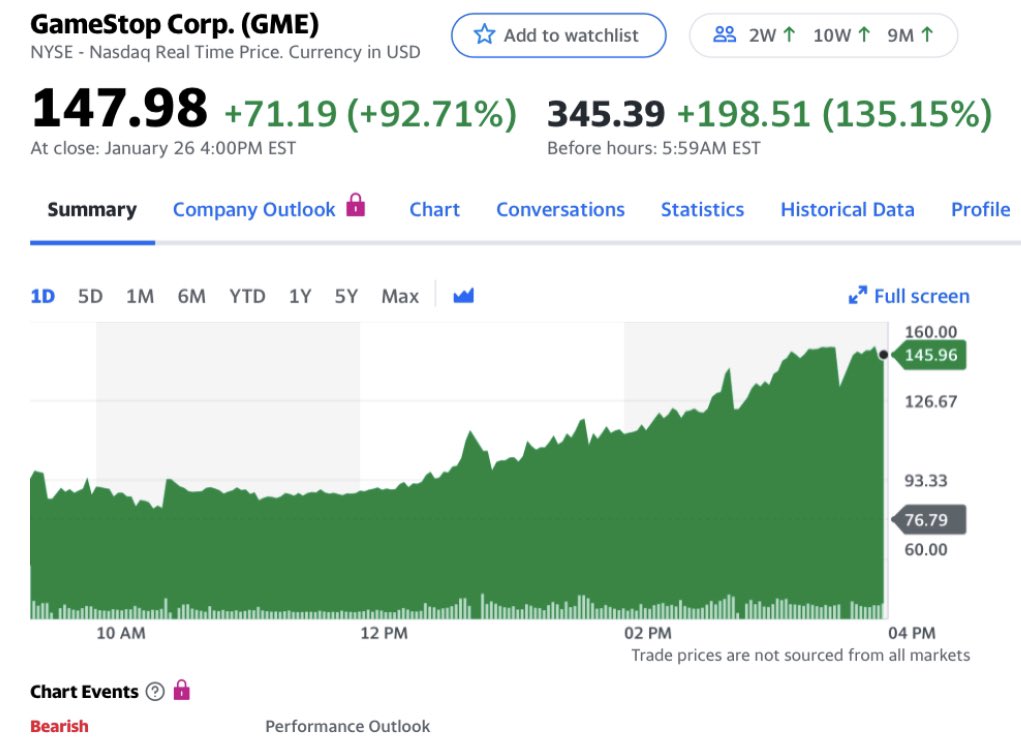The height and width of the screenshot is (738, 1021).
Task: Click the +71.19 (+92.71%) change text
Action: point(370,114)
